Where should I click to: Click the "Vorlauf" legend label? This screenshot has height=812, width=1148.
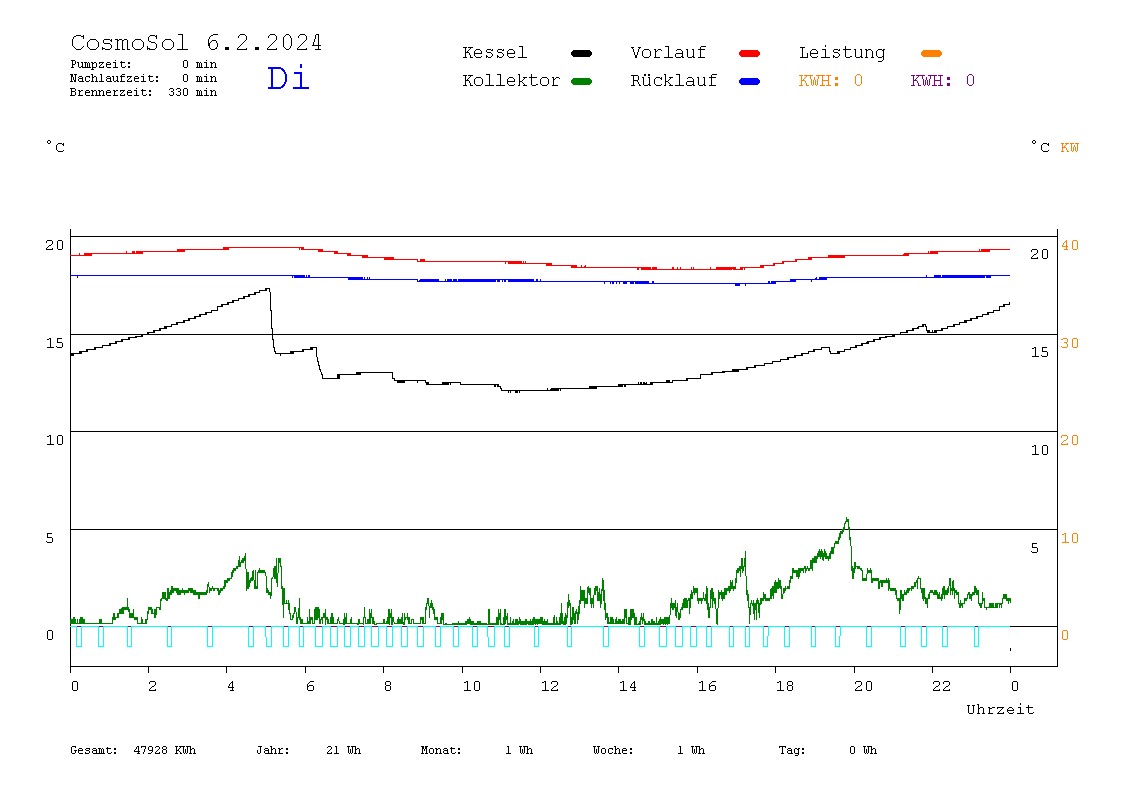coord(668,53)
